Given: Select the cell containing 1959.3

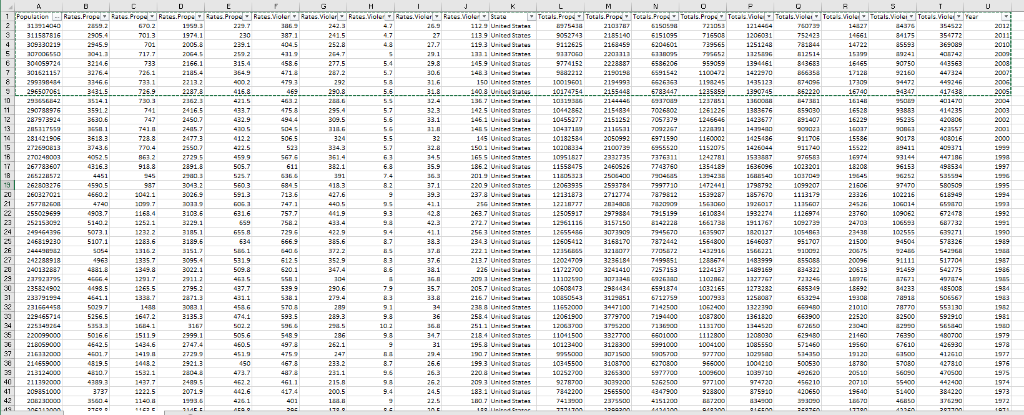Looking at the screenshot, I should [x=182, y=24].
